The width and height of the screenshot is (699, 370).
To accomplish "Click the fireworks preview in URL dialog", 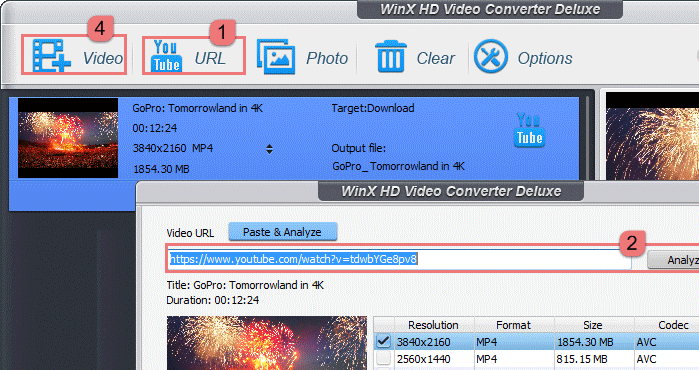I will coord(267,343).
